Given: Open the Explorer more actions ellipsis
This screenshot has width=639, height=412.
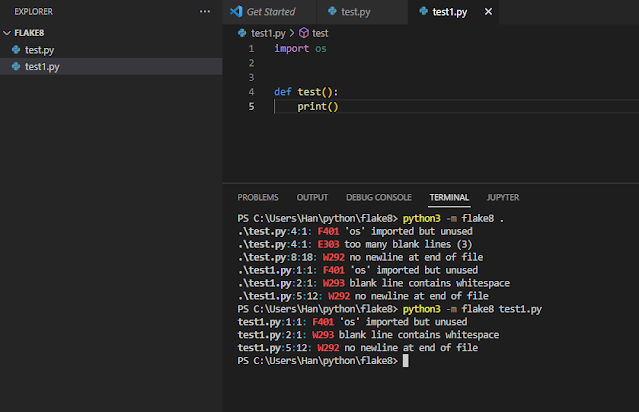Looking at the screenshot, I should (205, 11).
